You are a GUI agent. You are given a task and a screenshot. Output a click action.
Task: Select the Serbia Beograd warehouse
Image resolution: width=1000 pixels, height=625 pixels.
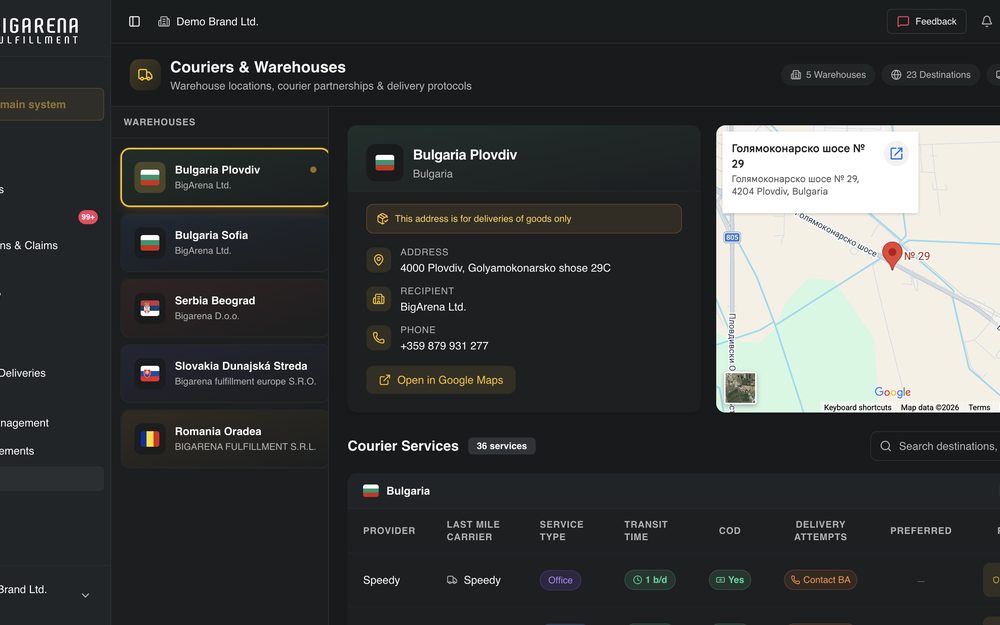(x=224, y=308)
